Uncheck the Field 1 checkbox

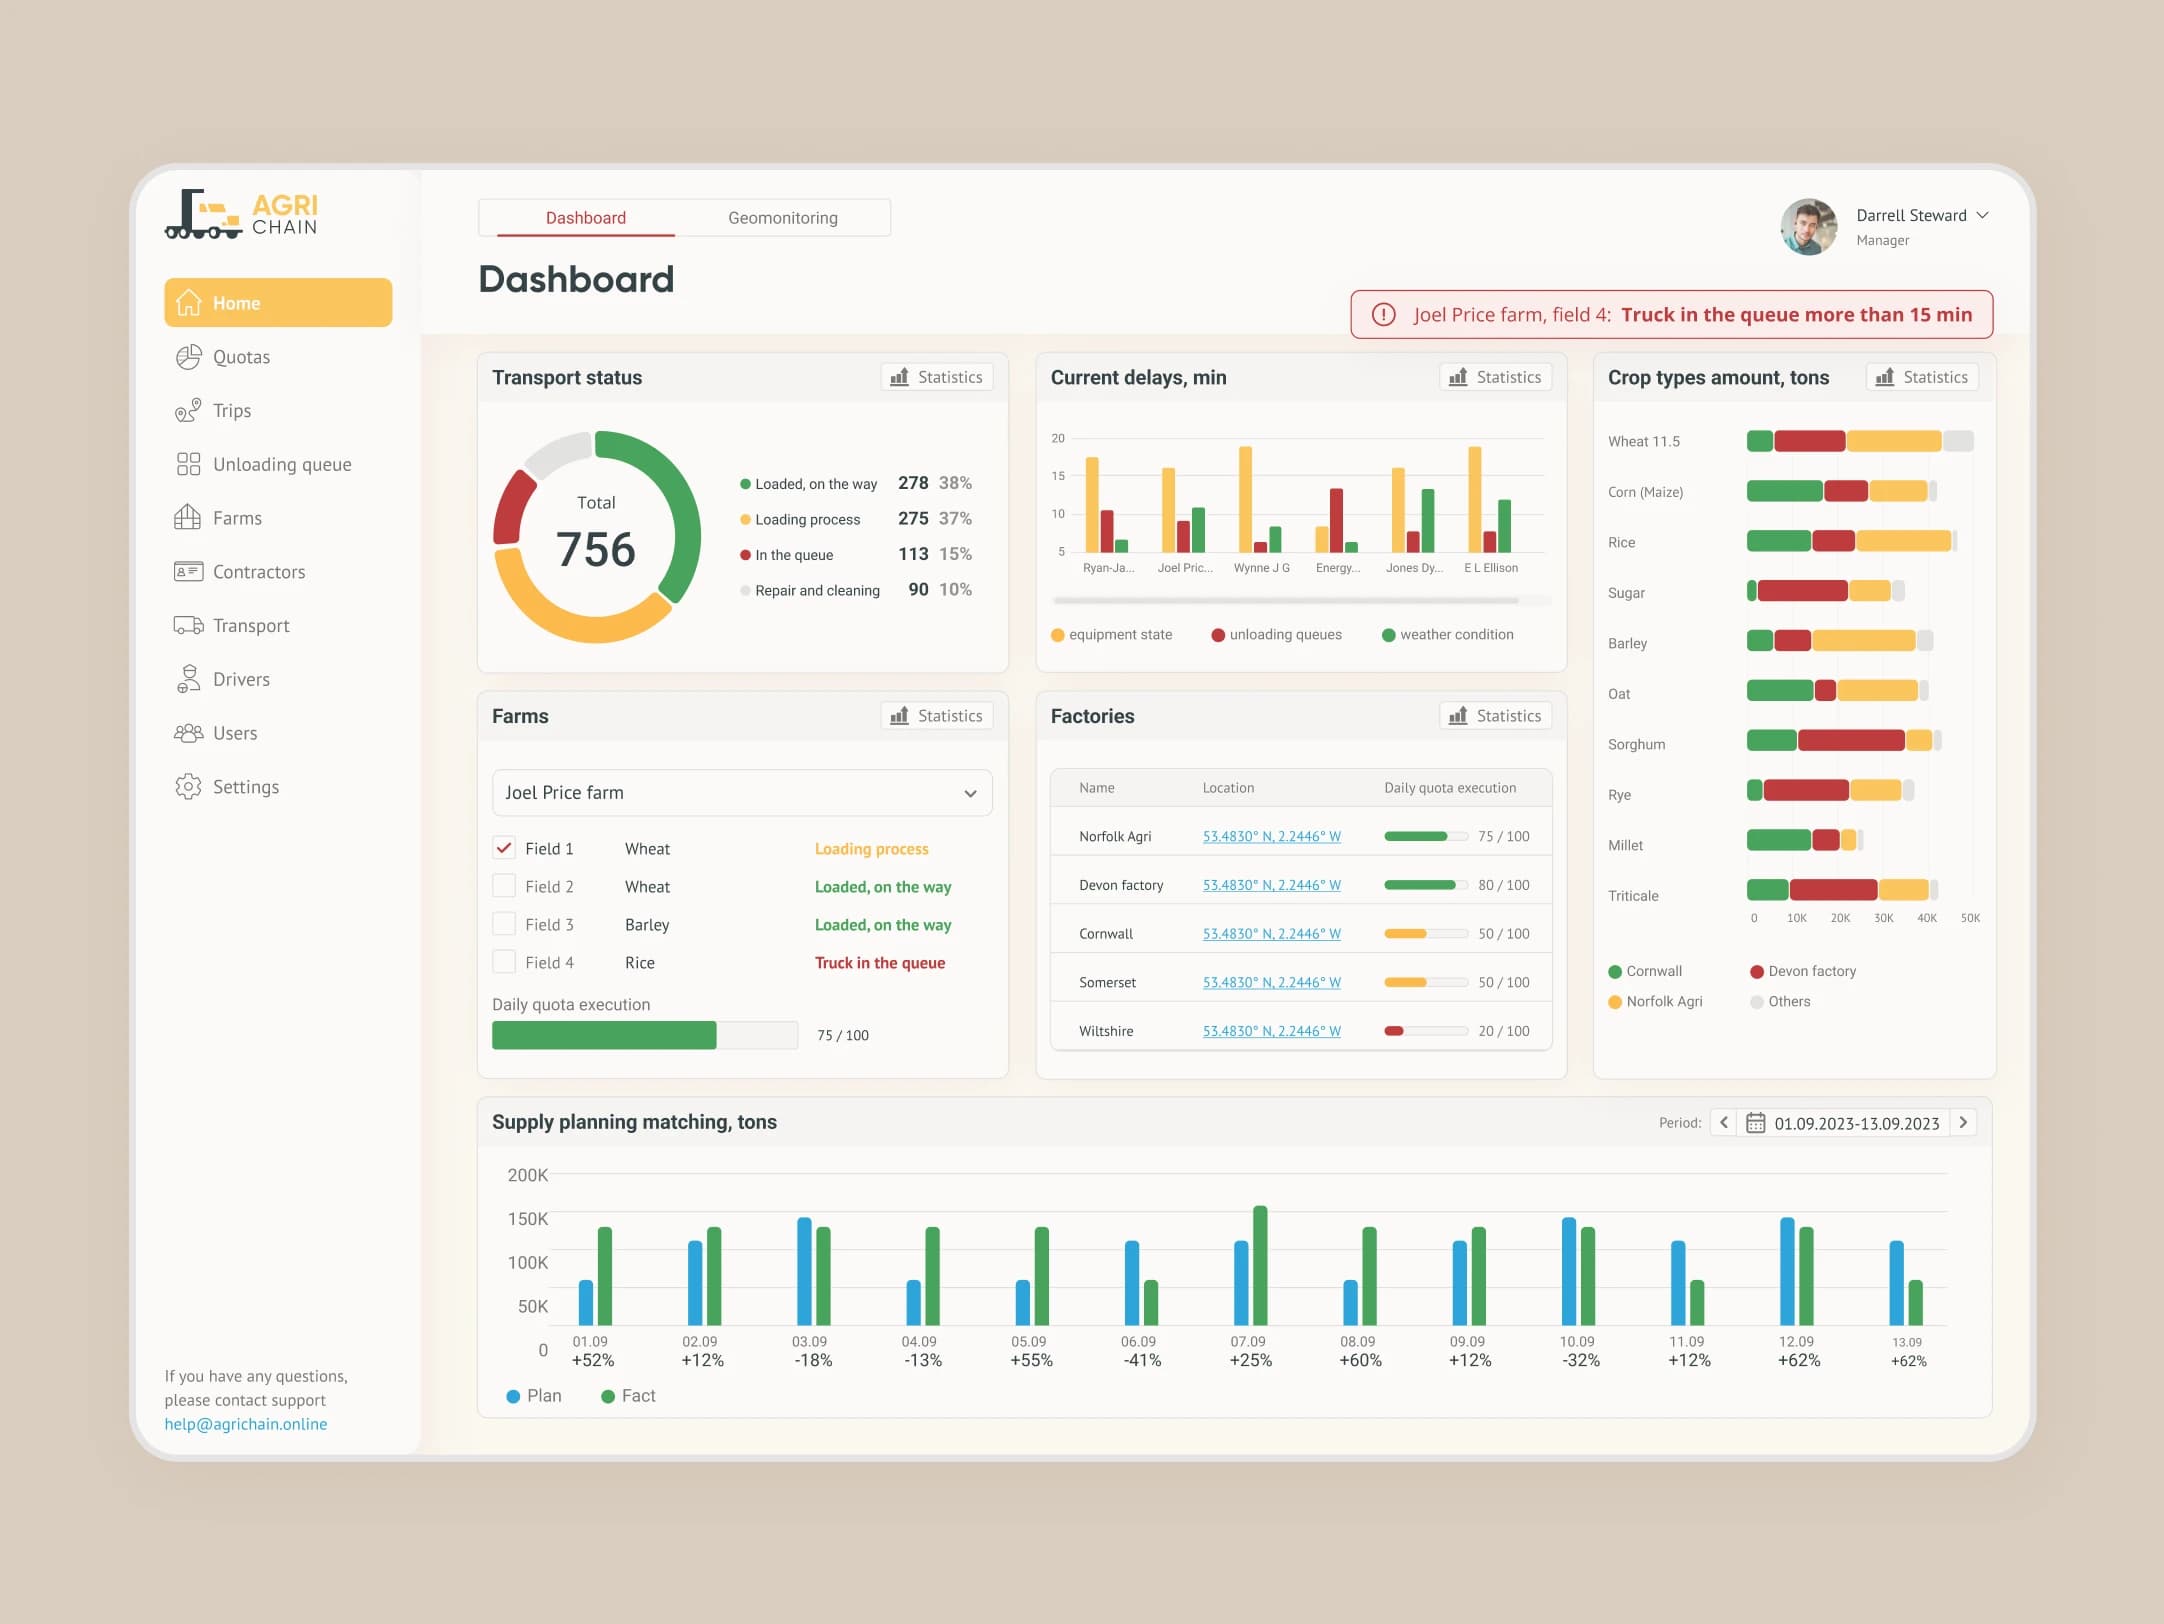(504, 848)
